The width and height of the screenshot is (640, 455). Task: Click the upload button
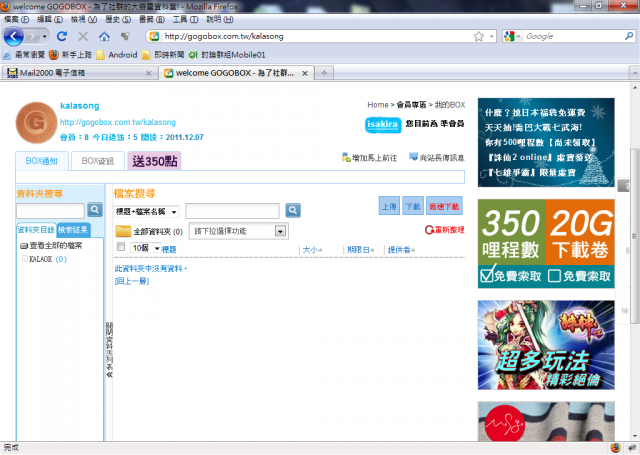click(389, 206)
